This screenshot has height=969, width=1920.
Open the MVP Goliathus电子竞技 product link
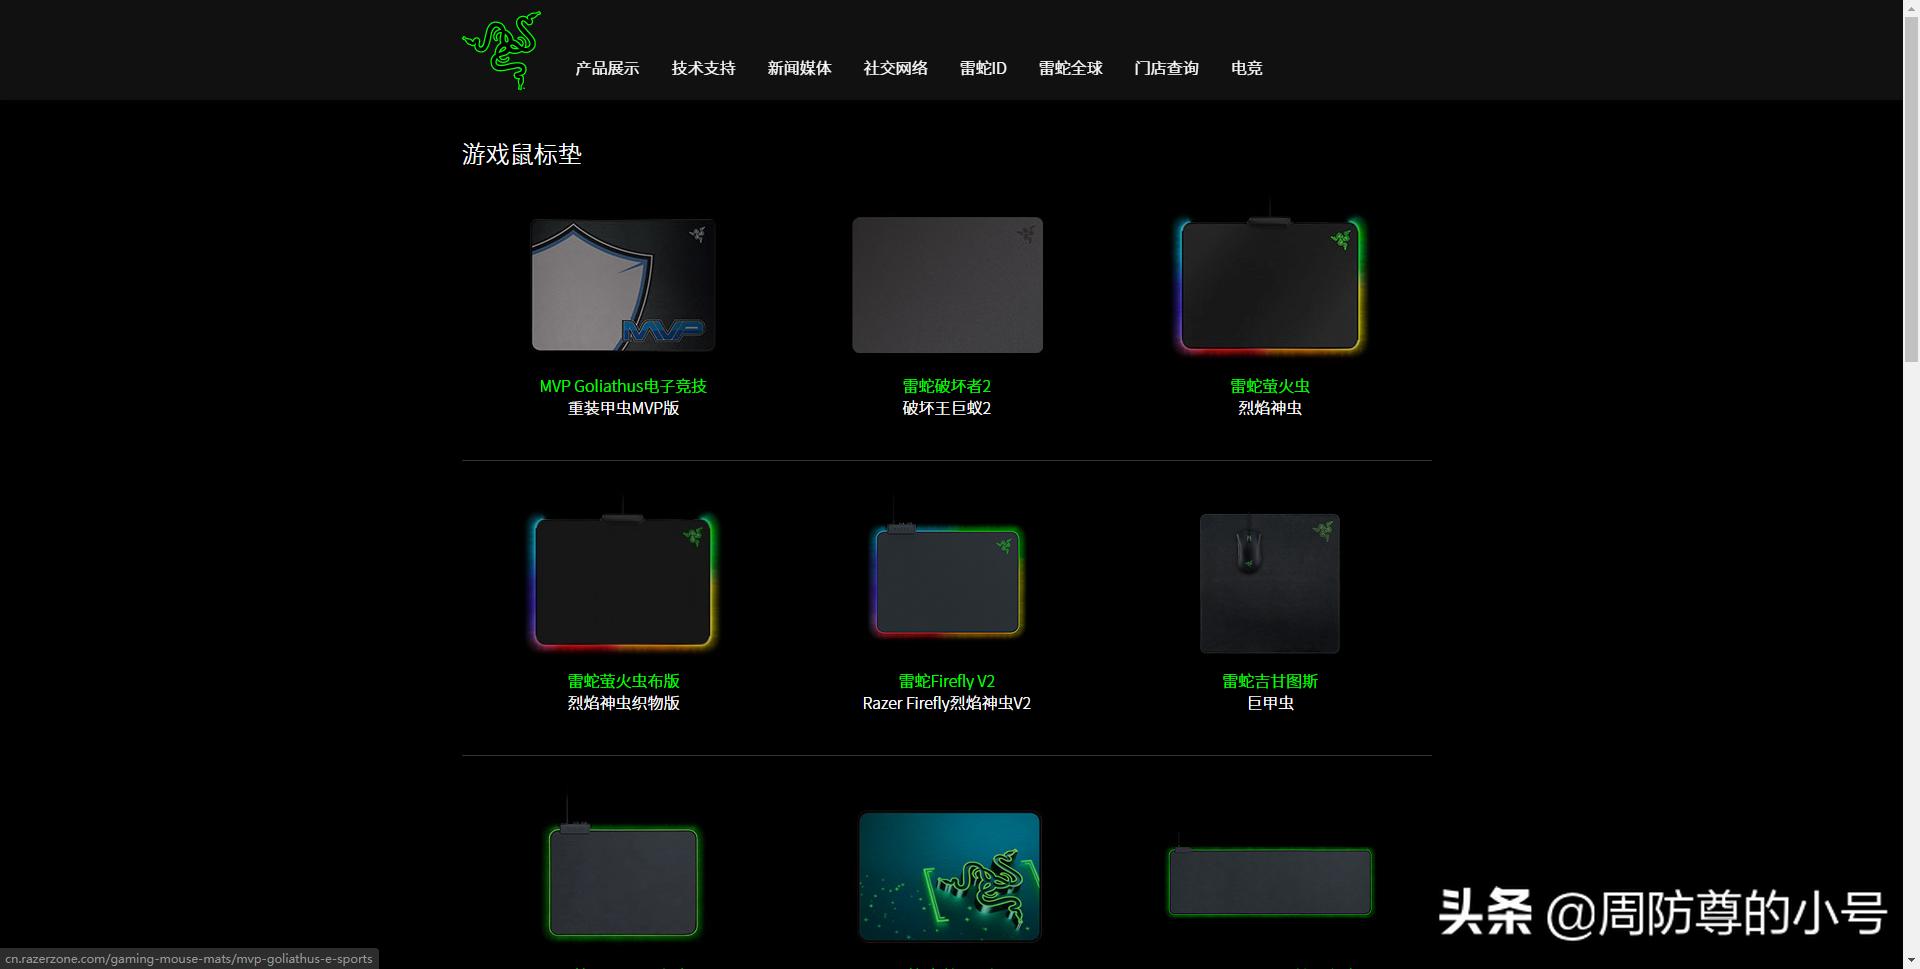tap(622, 386)
